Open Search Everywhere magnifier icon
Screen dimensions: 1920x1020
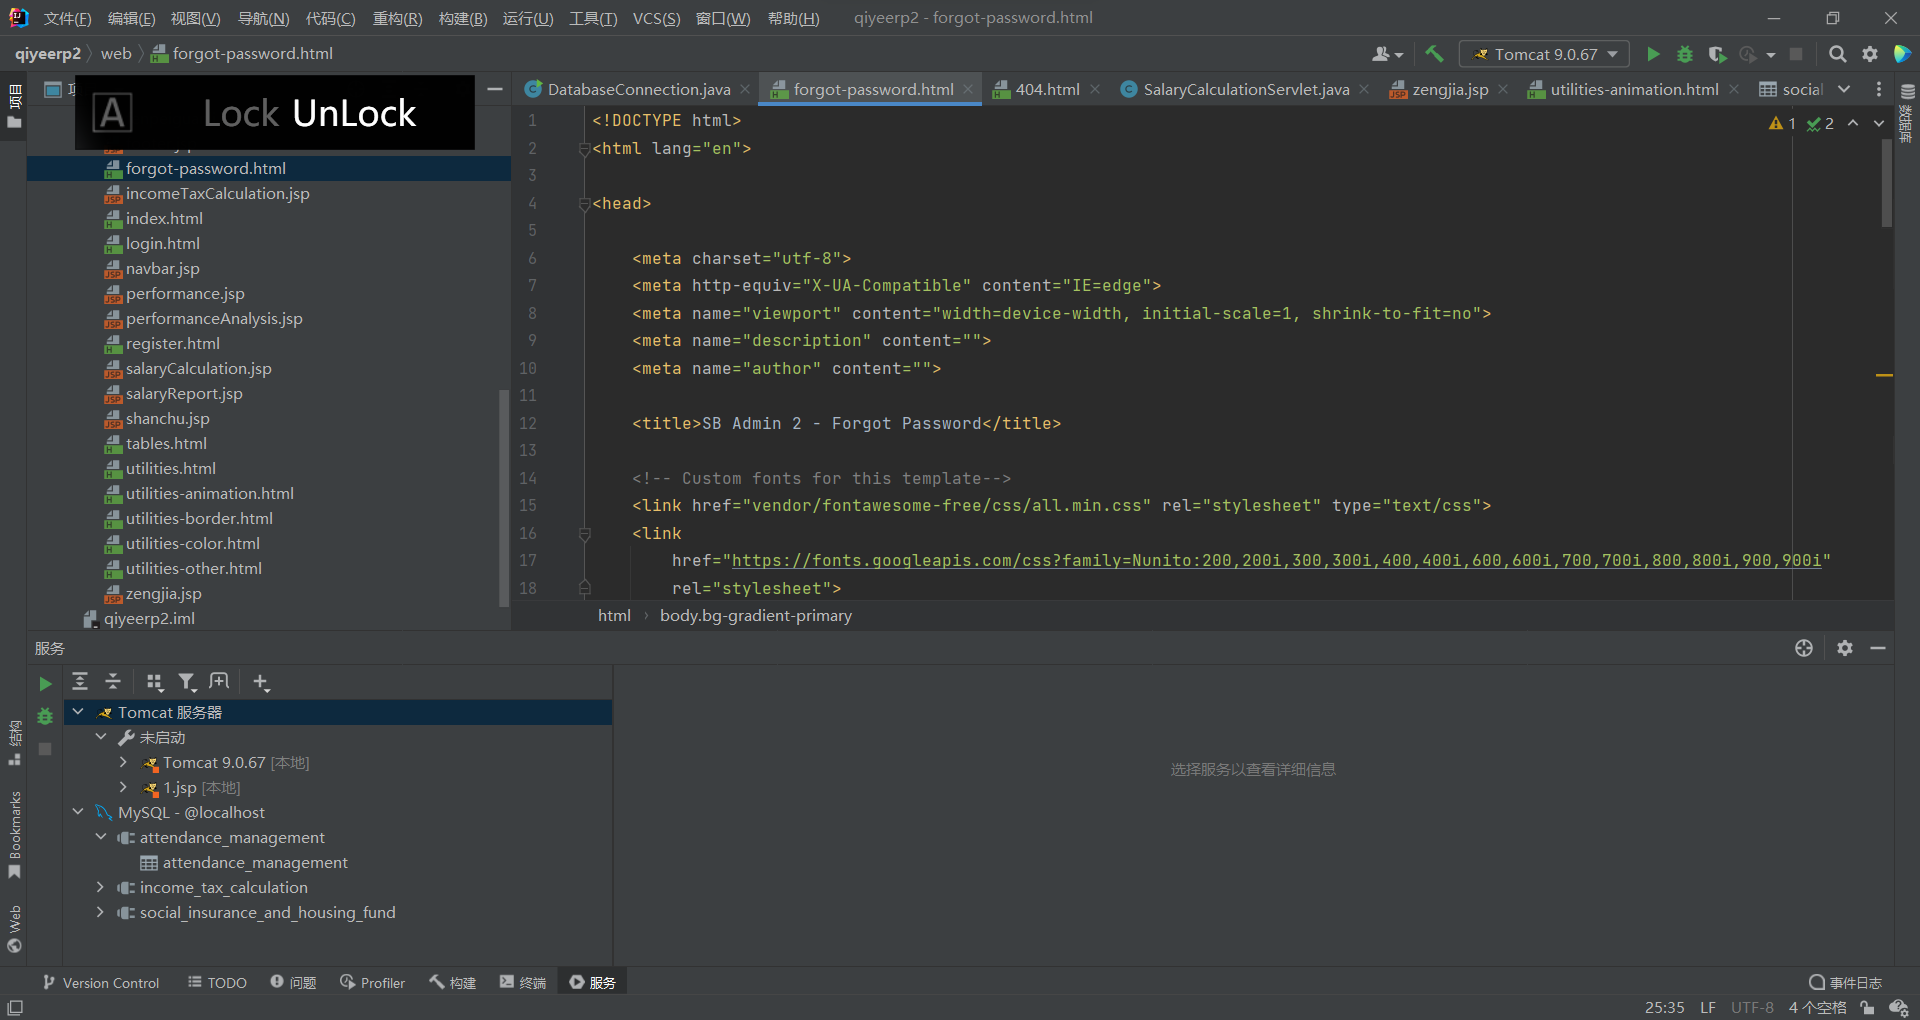point(1837,54)
